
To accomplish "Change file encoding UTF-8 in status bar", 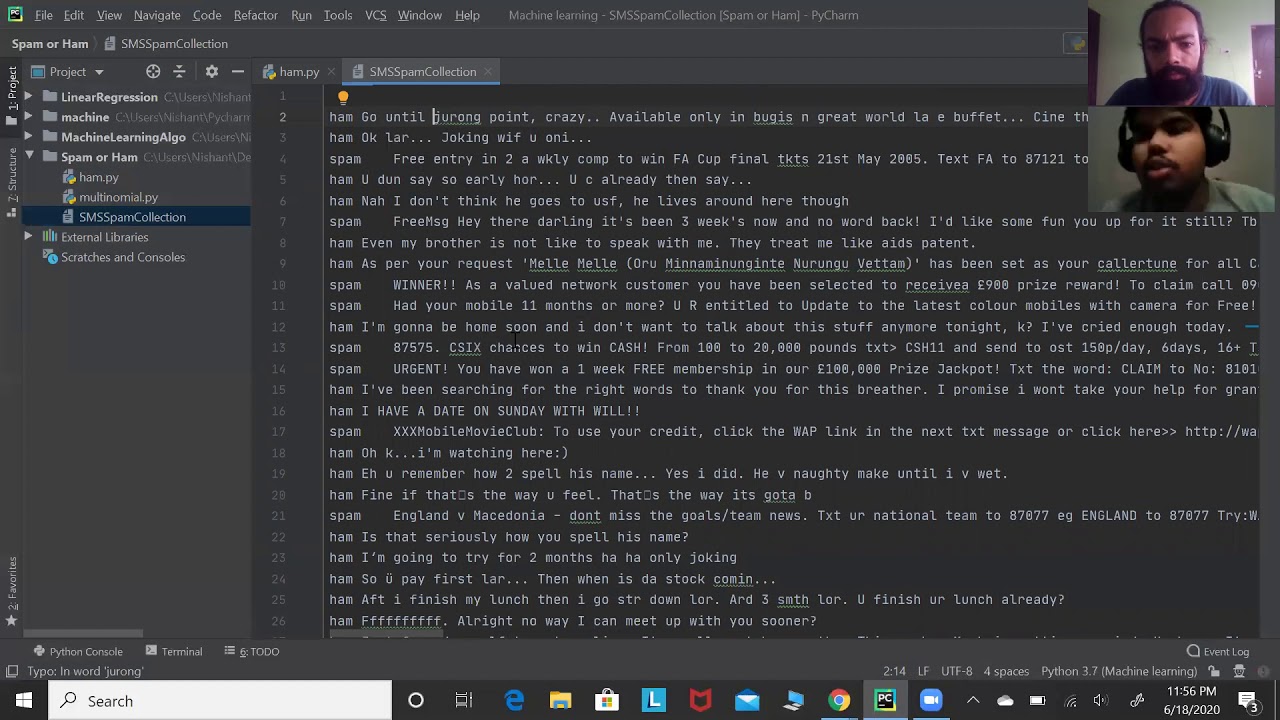I will click(956, 672).
